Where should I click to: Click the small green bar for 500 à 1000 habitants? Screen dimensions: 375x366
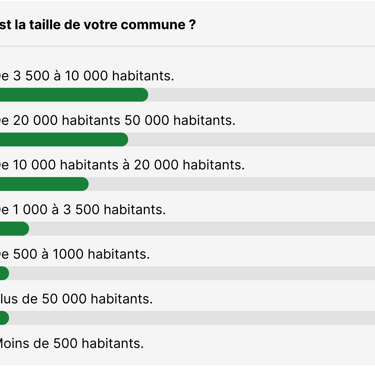pos(4,273)
